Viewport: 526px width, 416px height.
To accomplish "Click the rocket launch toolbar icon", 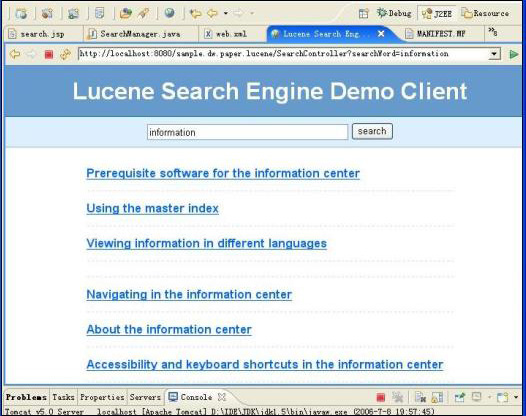I will coord(144,13).
